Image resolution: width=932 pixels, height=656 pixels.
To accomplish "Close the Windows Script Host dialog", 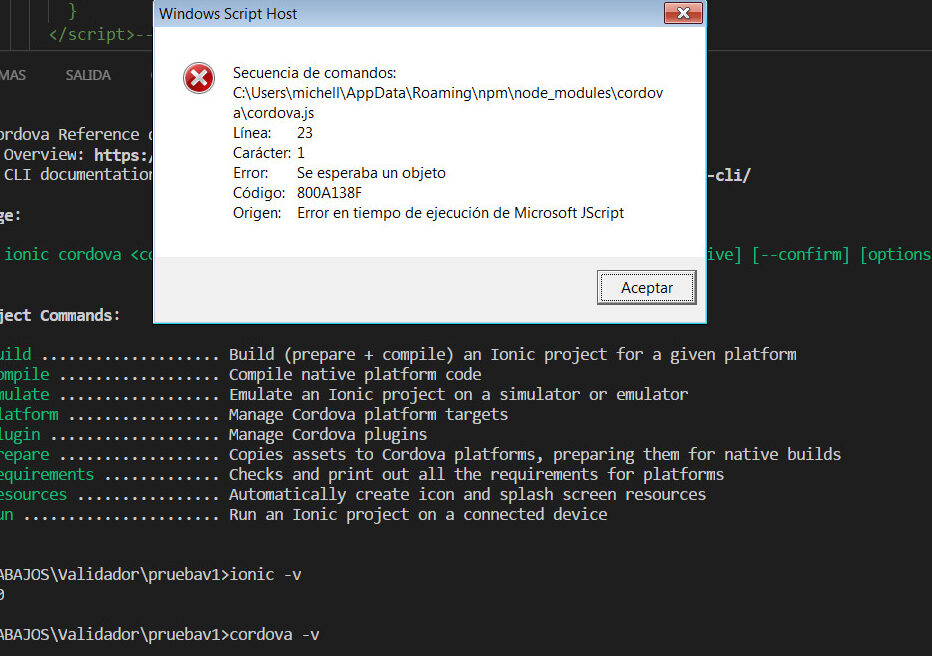I will pos(682,14).
